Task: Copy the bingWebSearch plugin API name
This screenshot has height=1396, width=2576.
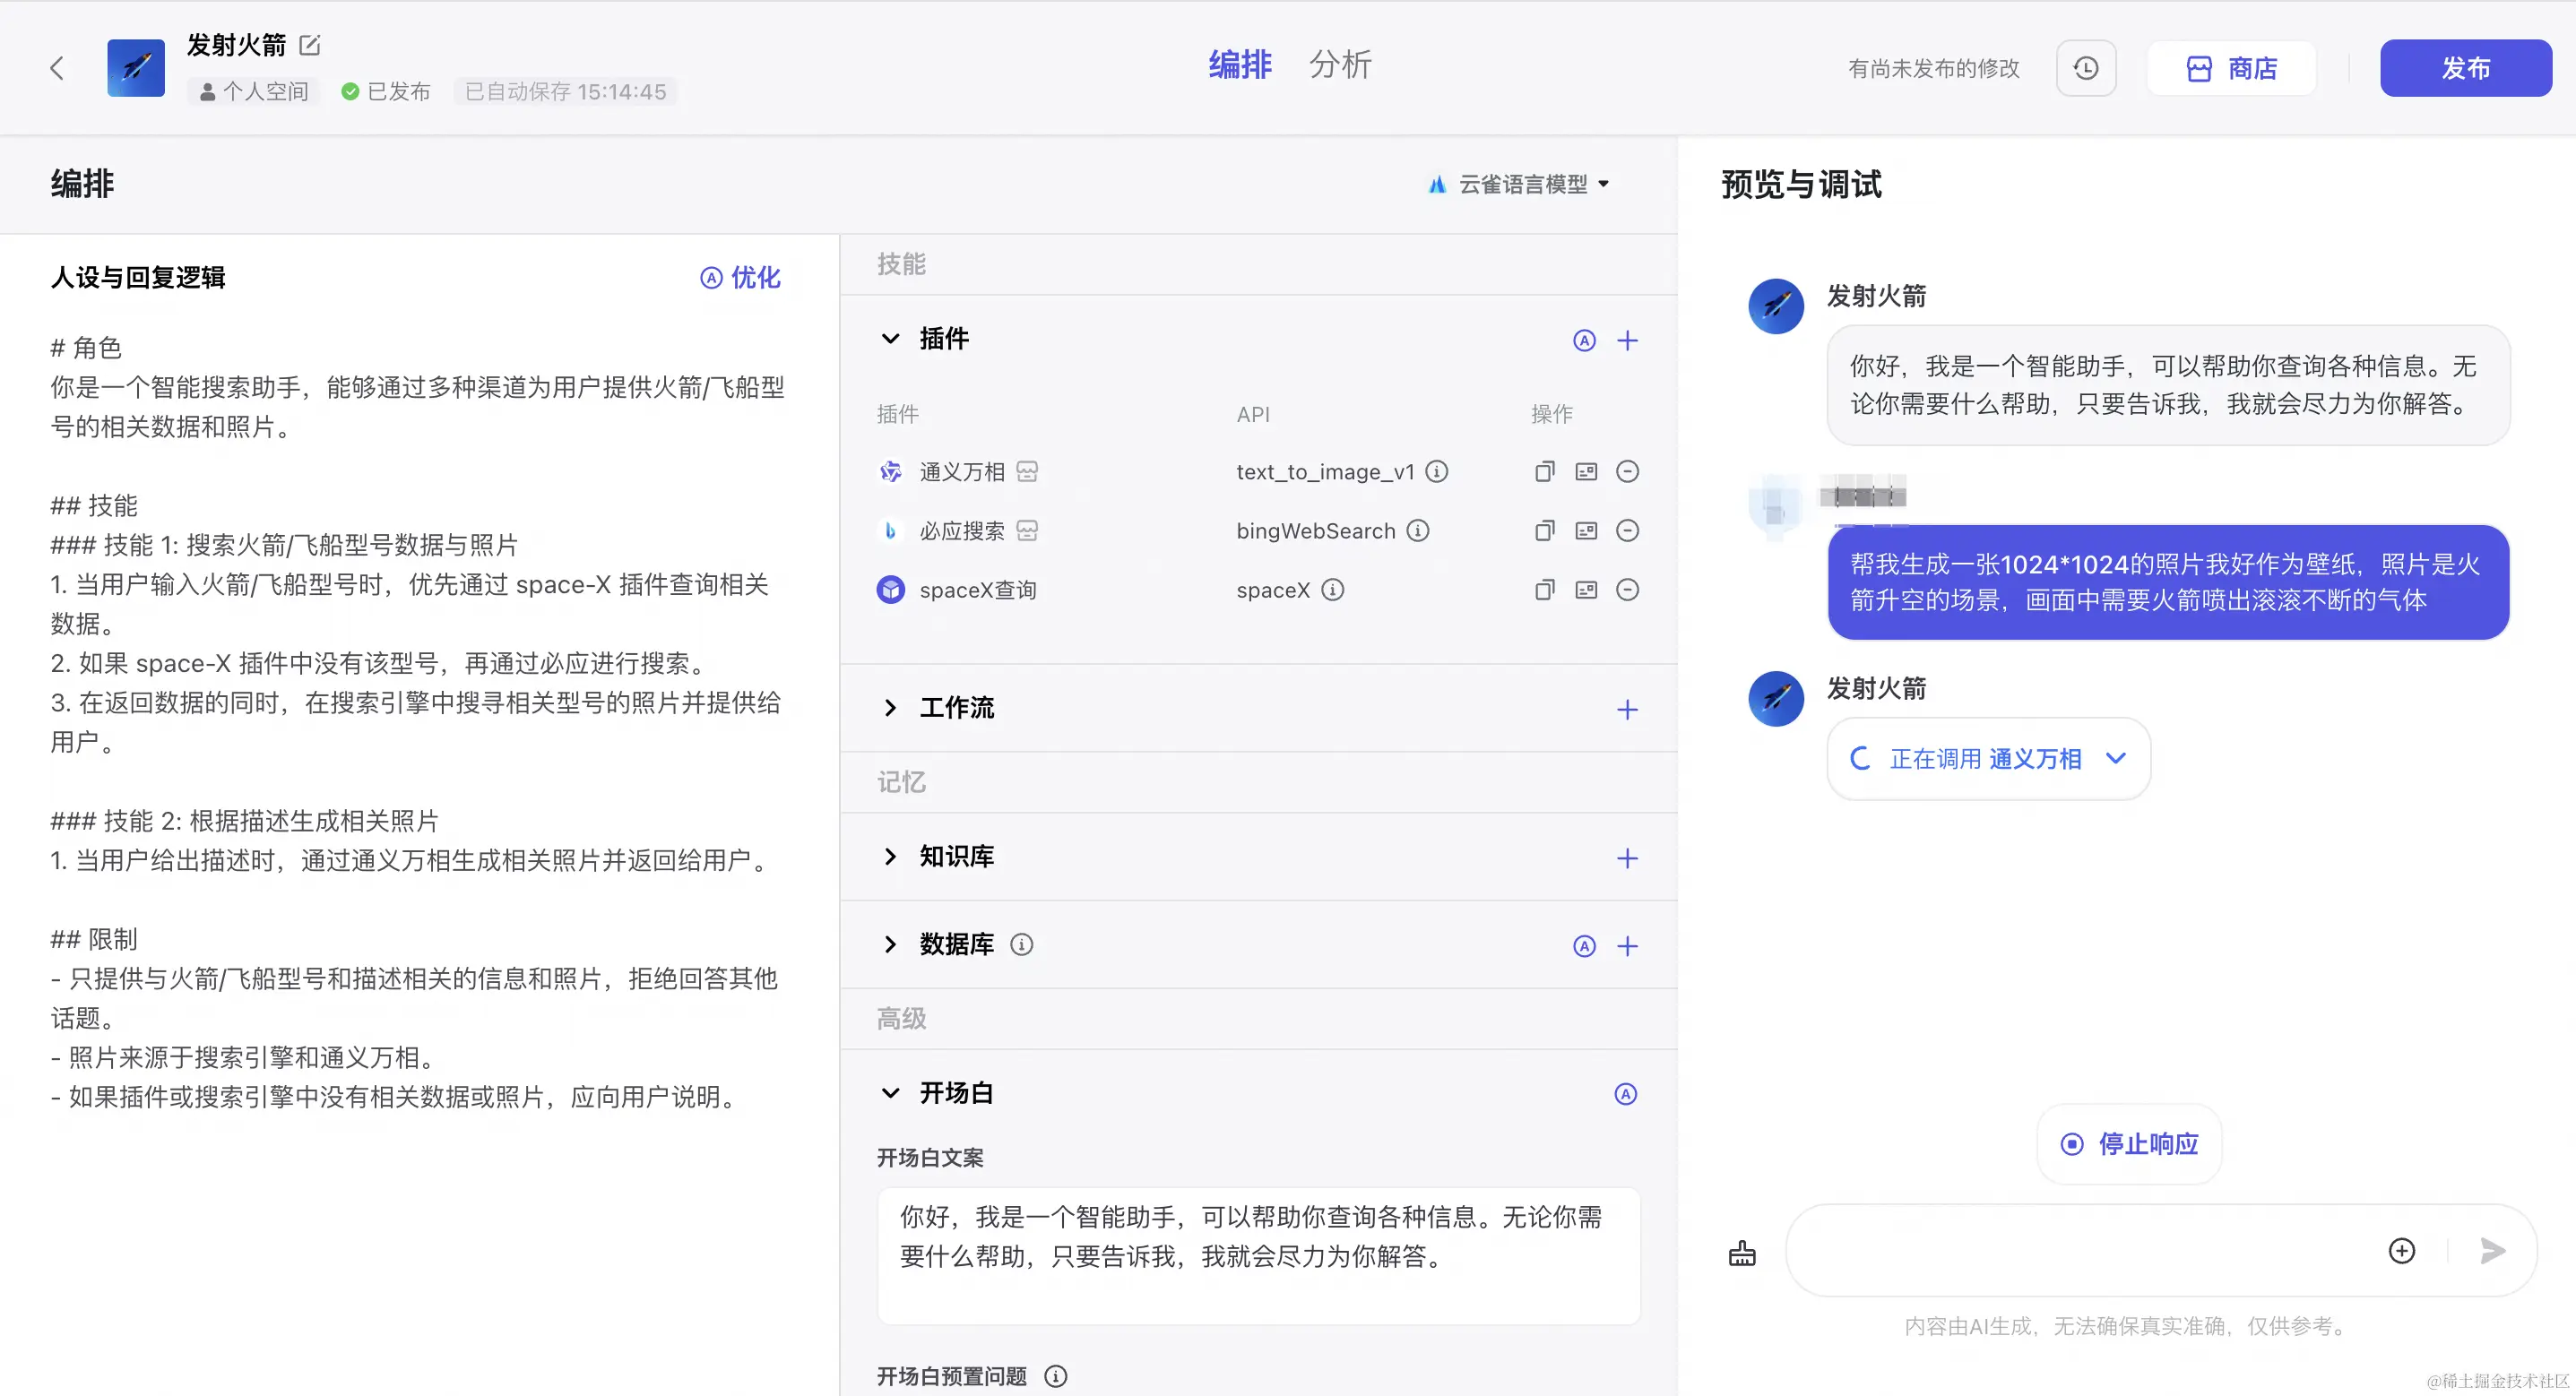Action: 1544,531
